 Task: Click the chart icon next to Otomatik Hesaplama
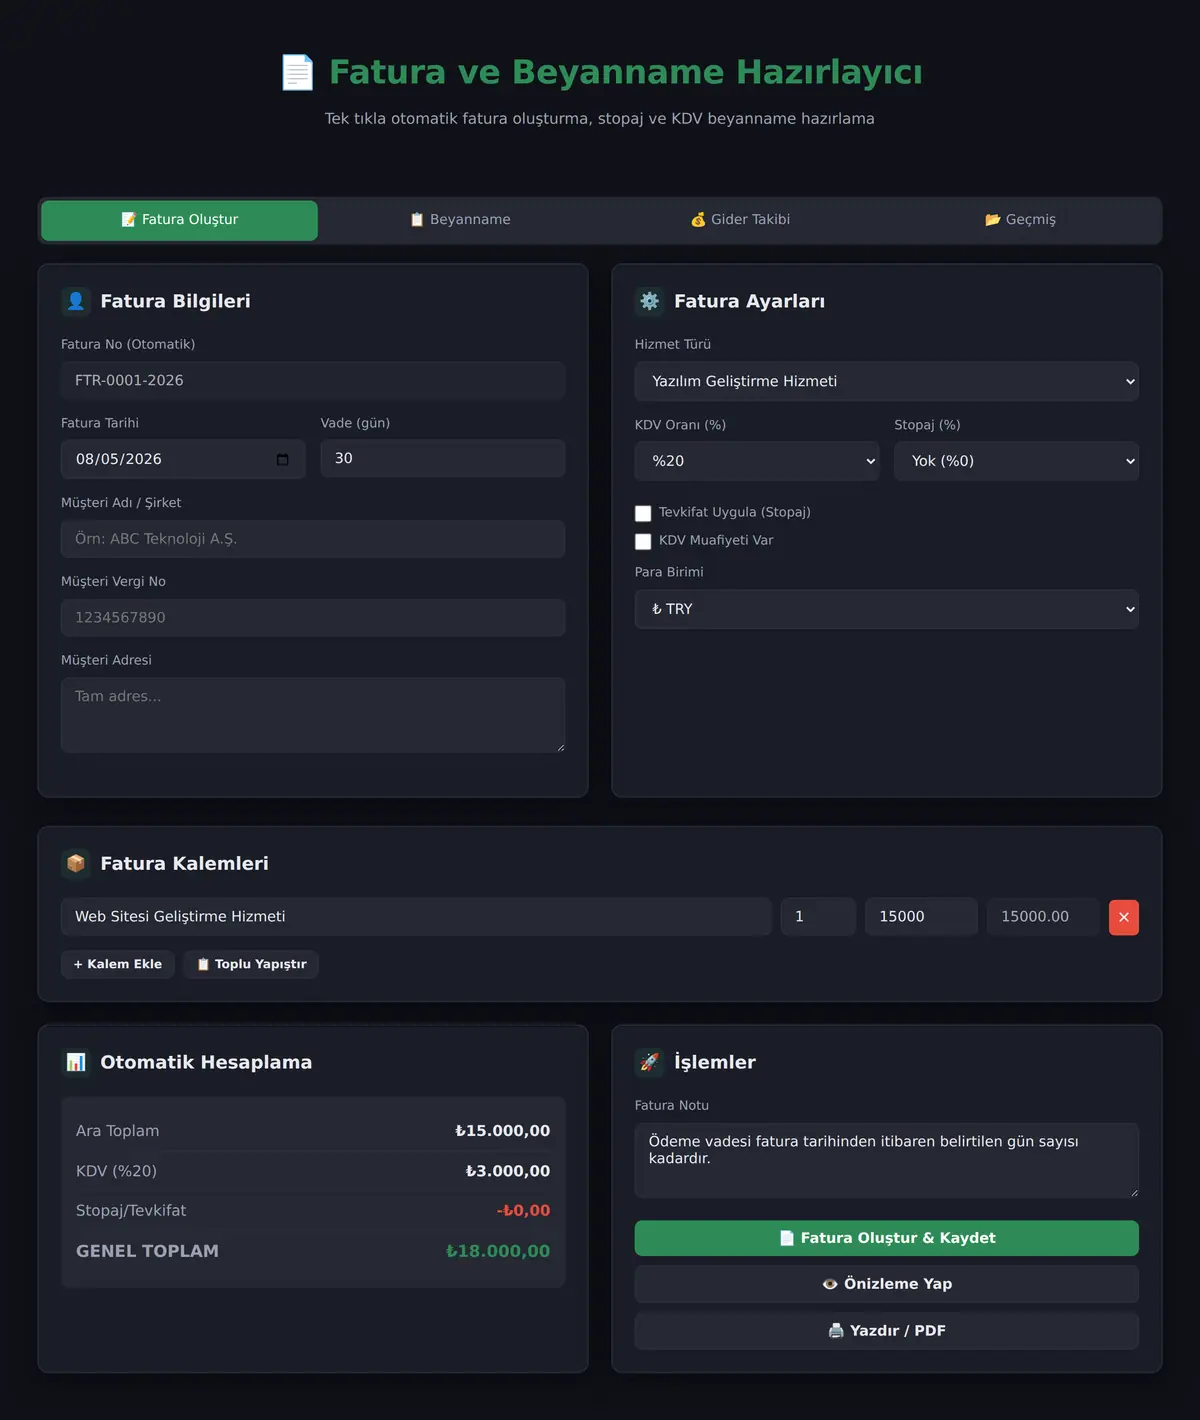tap(76, 1062)
